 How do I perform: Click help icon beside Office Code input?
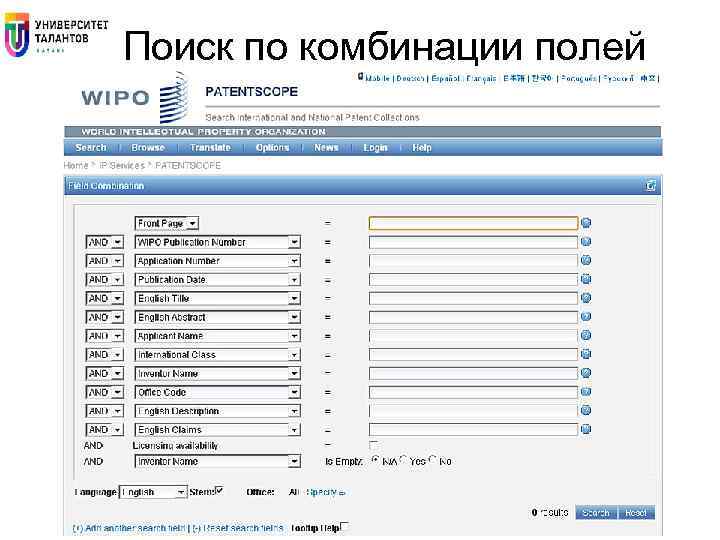coord(585,392)
